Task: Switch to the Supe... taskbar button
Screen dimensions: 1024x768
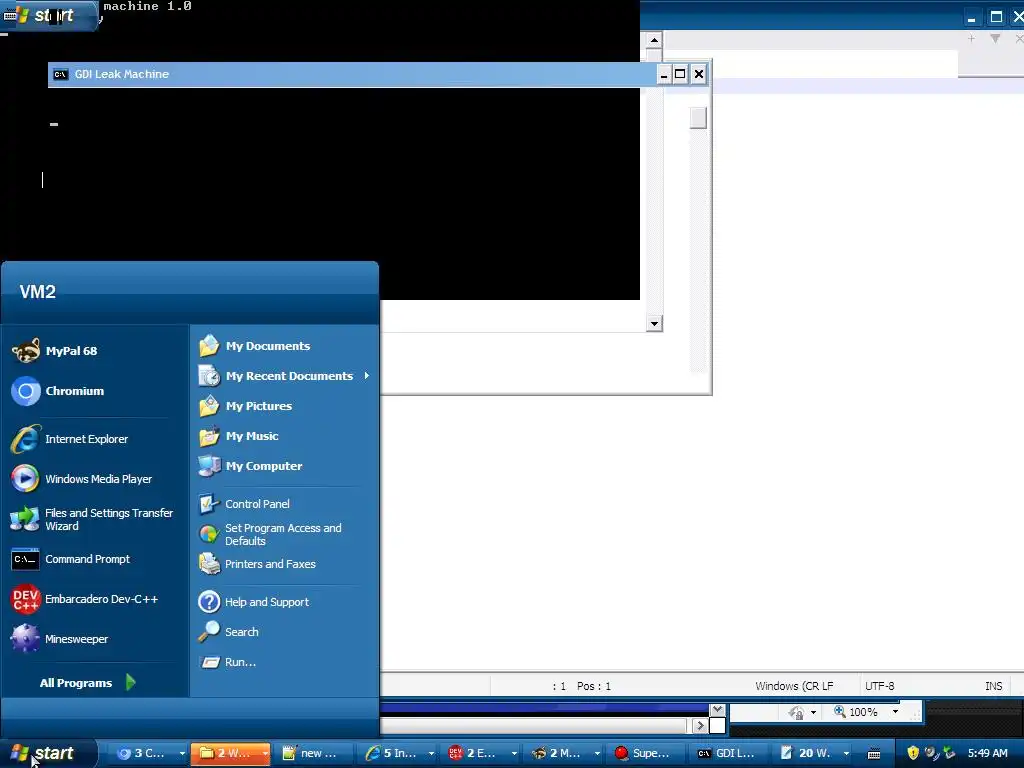Action: pos(647,753)
